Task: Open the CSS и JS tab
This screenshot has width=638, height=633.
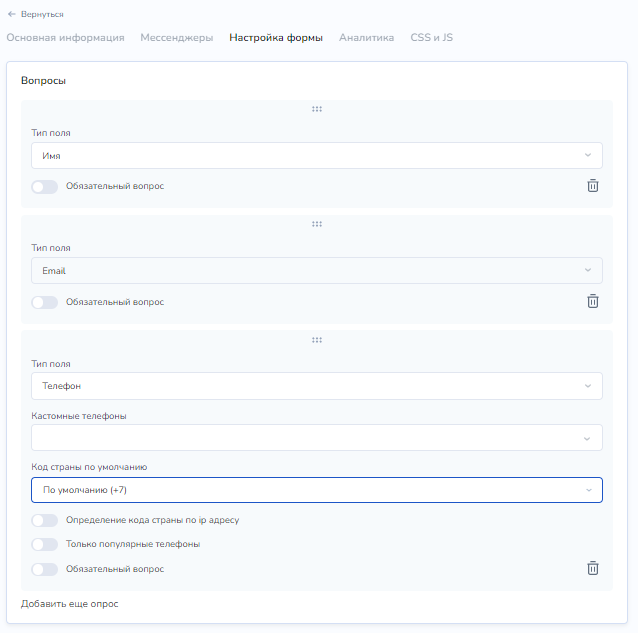Action: point(431,37)
